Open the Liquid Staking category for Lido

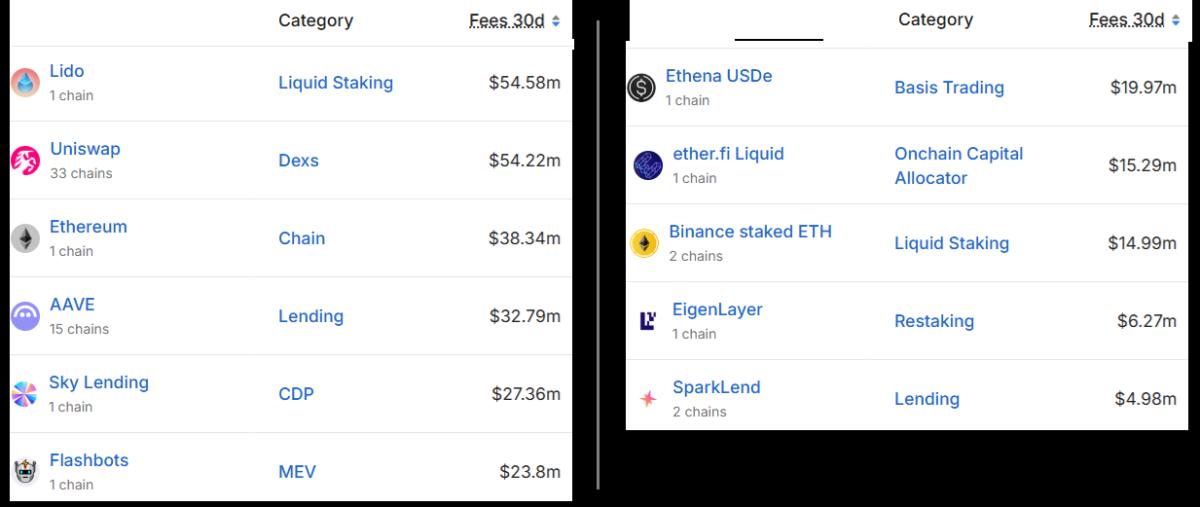(335, 83)
